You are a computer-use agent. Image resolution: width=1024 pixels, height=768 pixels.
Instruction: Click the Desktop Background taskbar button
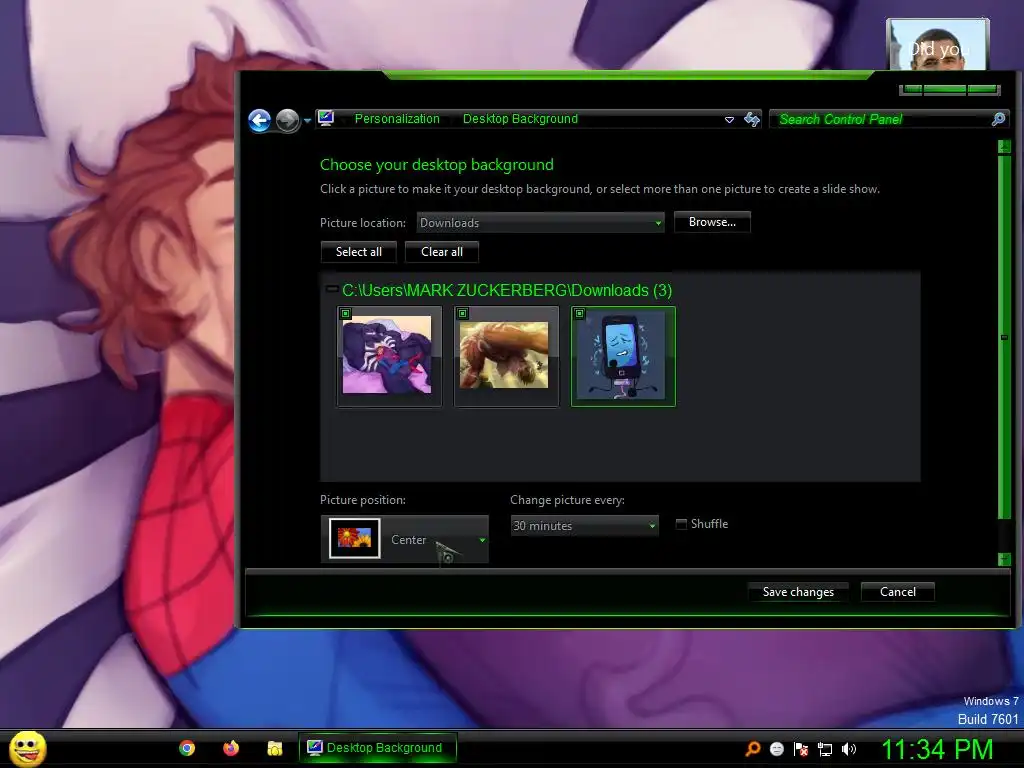(x=377, y=748)
